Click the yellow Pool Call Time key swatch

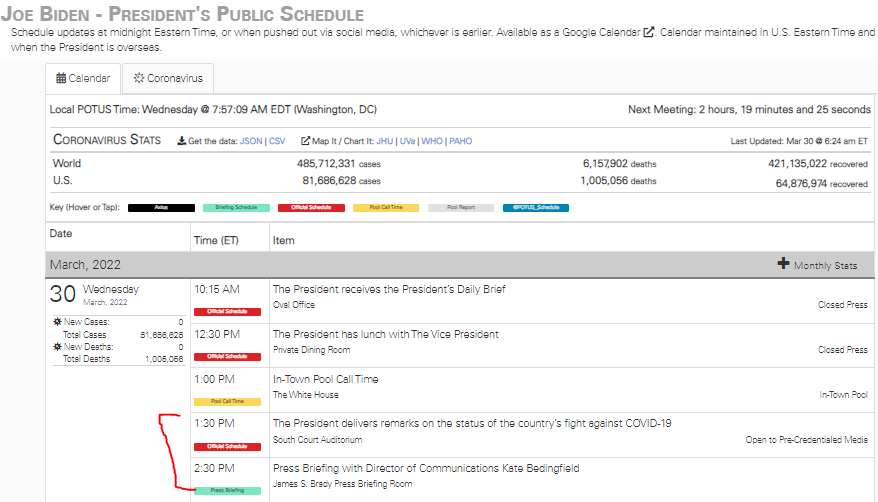point(386,208)
